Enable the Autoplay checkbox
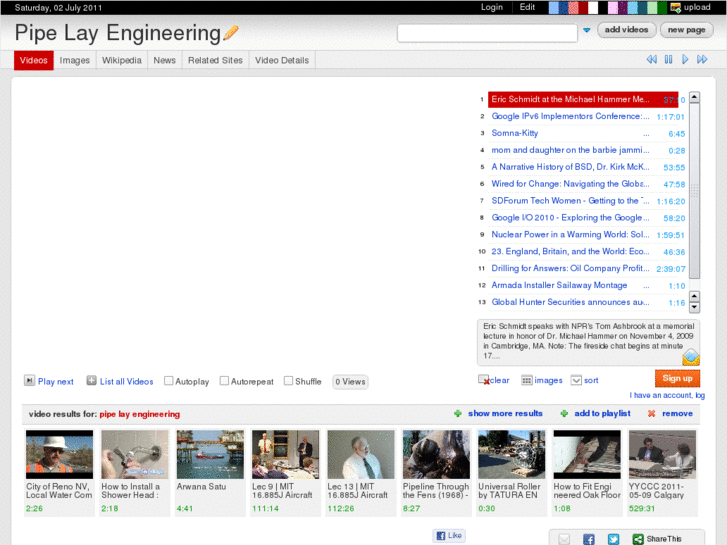 pos(169,381)
